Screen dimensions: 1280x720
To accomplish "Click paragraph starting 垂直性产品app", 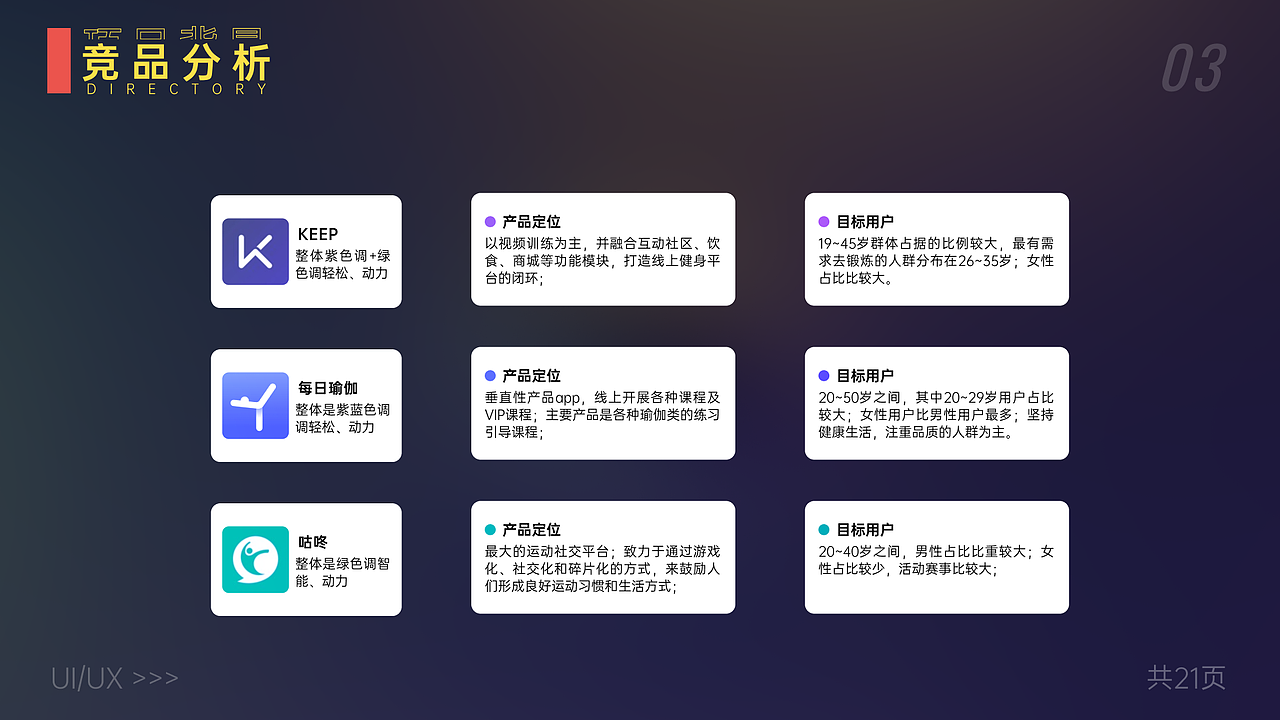I will (603, 415).
